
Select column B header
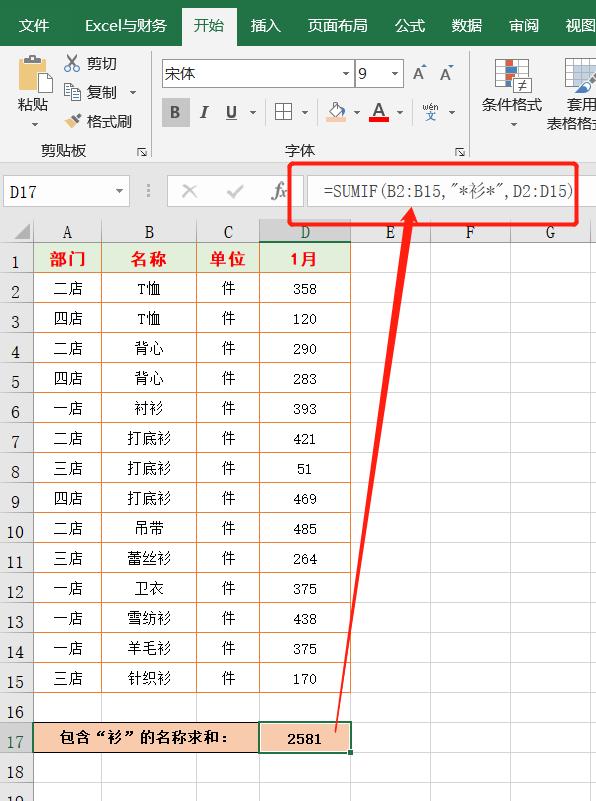pos(149,232)
